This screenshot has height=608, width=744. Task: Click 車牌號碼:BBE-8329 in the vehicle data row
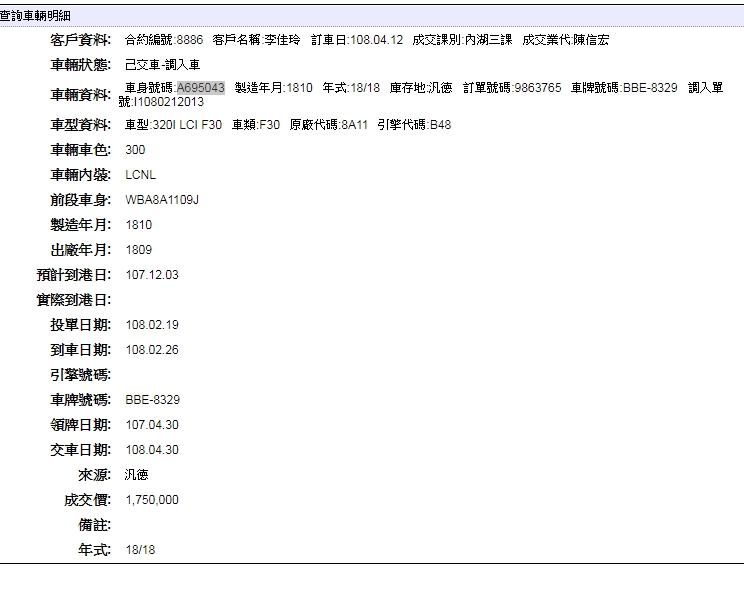[624, 88]
